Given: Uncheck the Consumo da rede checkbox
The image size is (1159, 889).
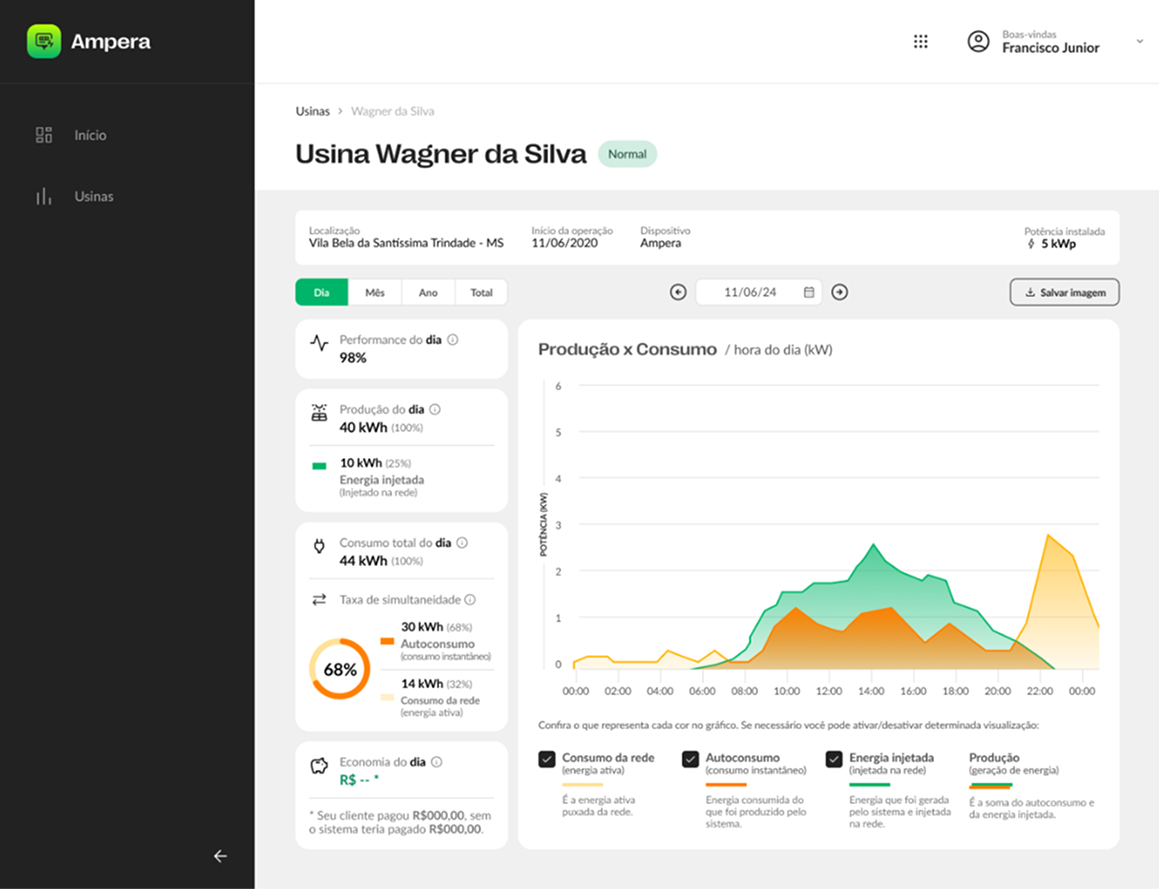Looking at the screenshot, I should click(547, 759).
